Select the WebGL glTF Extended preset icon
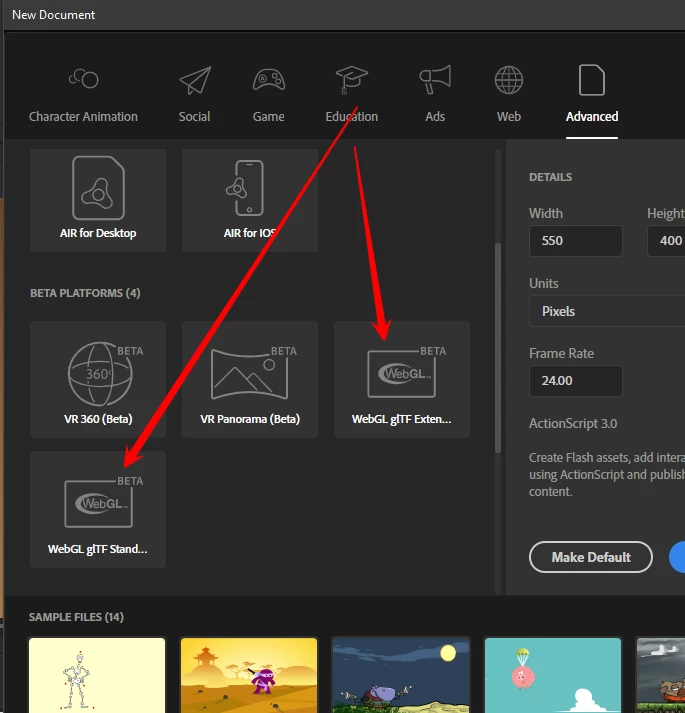Viewport: 685px width, 713px height. (407, 372)
